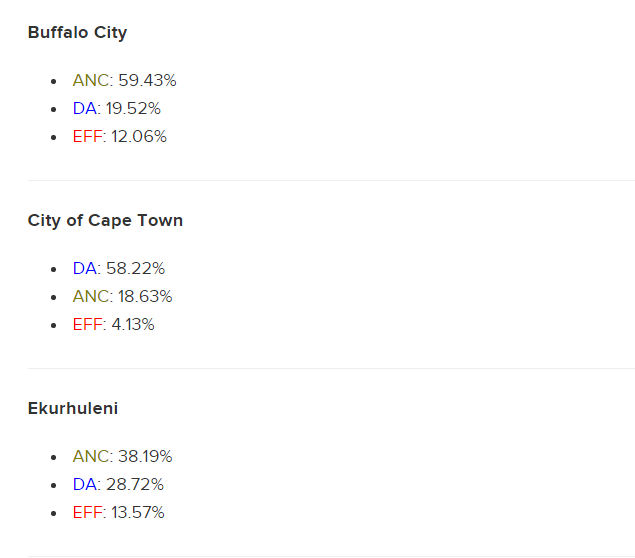This screenshot has height=558, width=635.
Task: Click the 12.06% EFF result text
Action: click(x=139, y=136)
